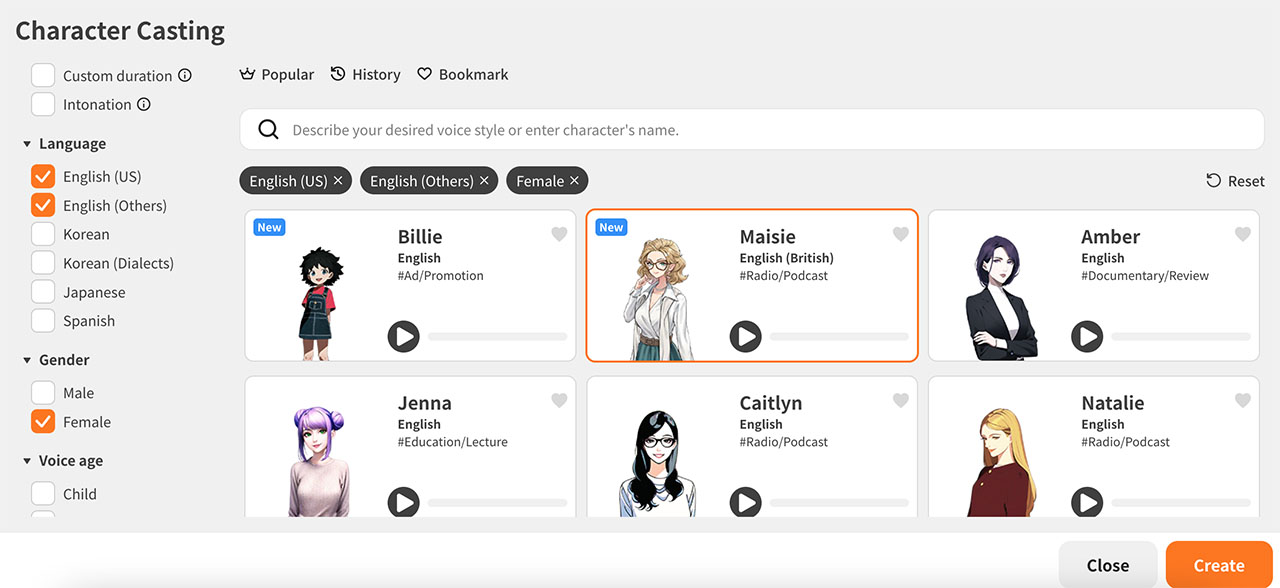1280x588 pixels.
Task: Play Natalie's voice preview
Action: pos(1087,502)
